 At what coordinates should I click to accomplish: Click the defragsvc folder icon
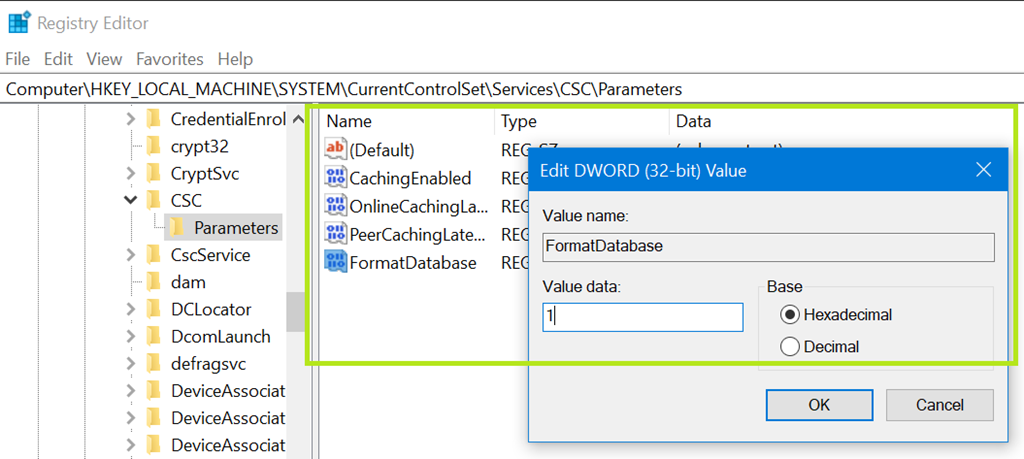tap(153, 364)
